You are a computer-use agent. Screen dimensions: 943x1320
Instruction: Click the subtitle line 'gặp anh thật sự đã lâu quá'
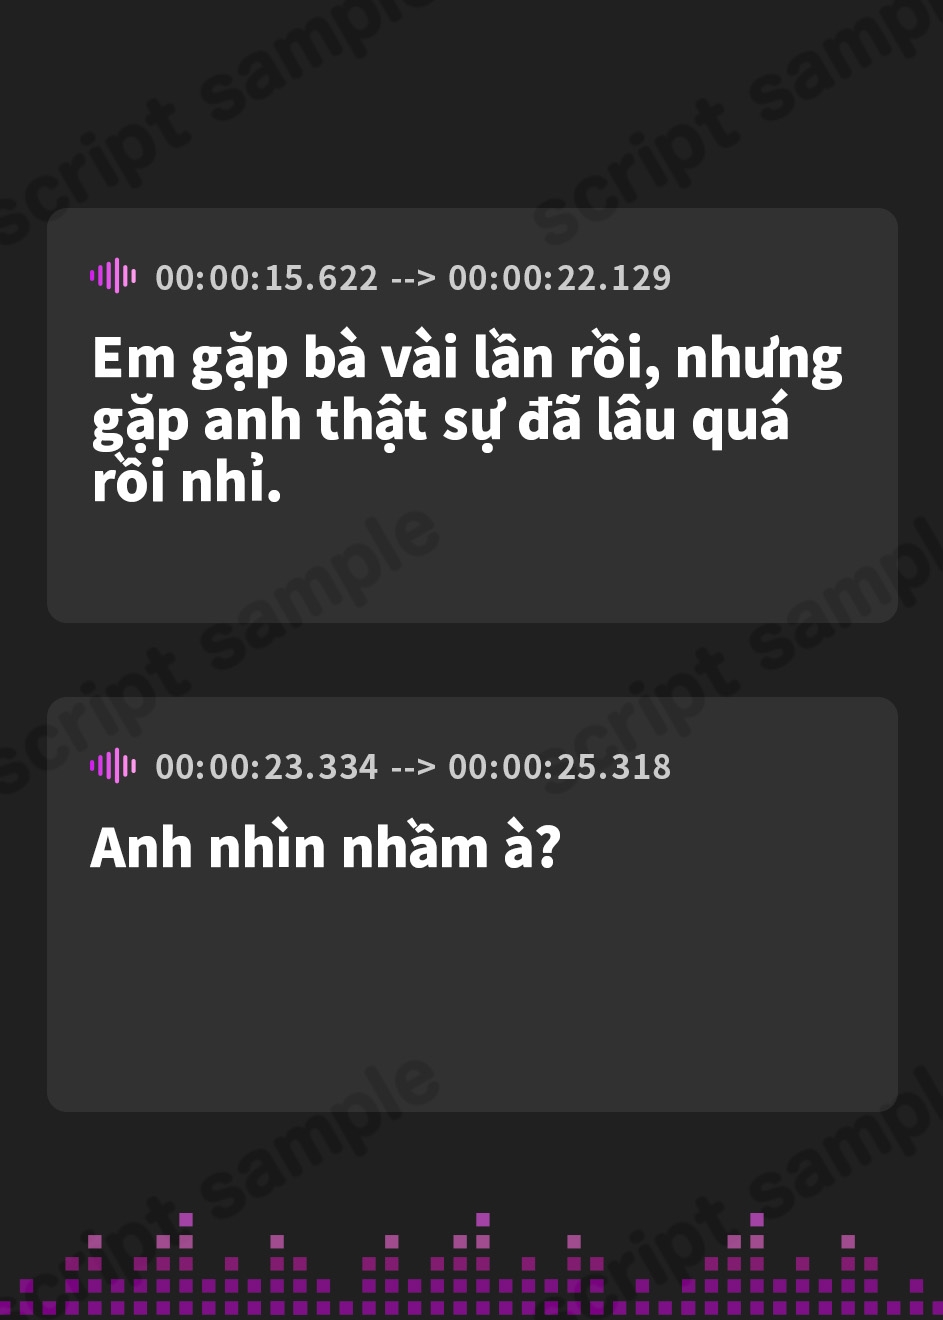(441, 420)
